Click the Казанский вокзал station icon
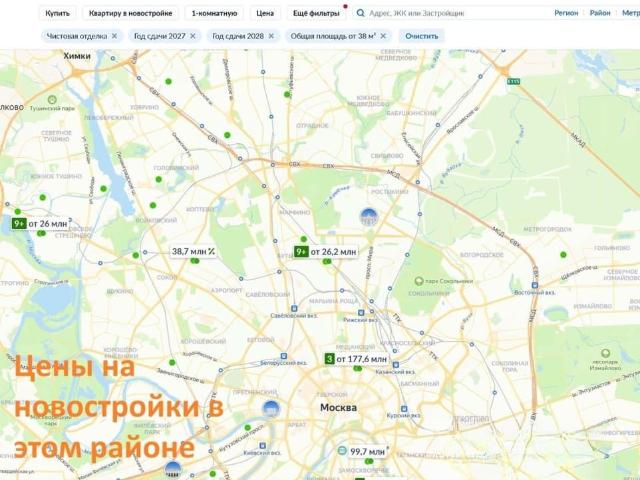The width and height of the screenshot is (640, 480). [395, 364]
